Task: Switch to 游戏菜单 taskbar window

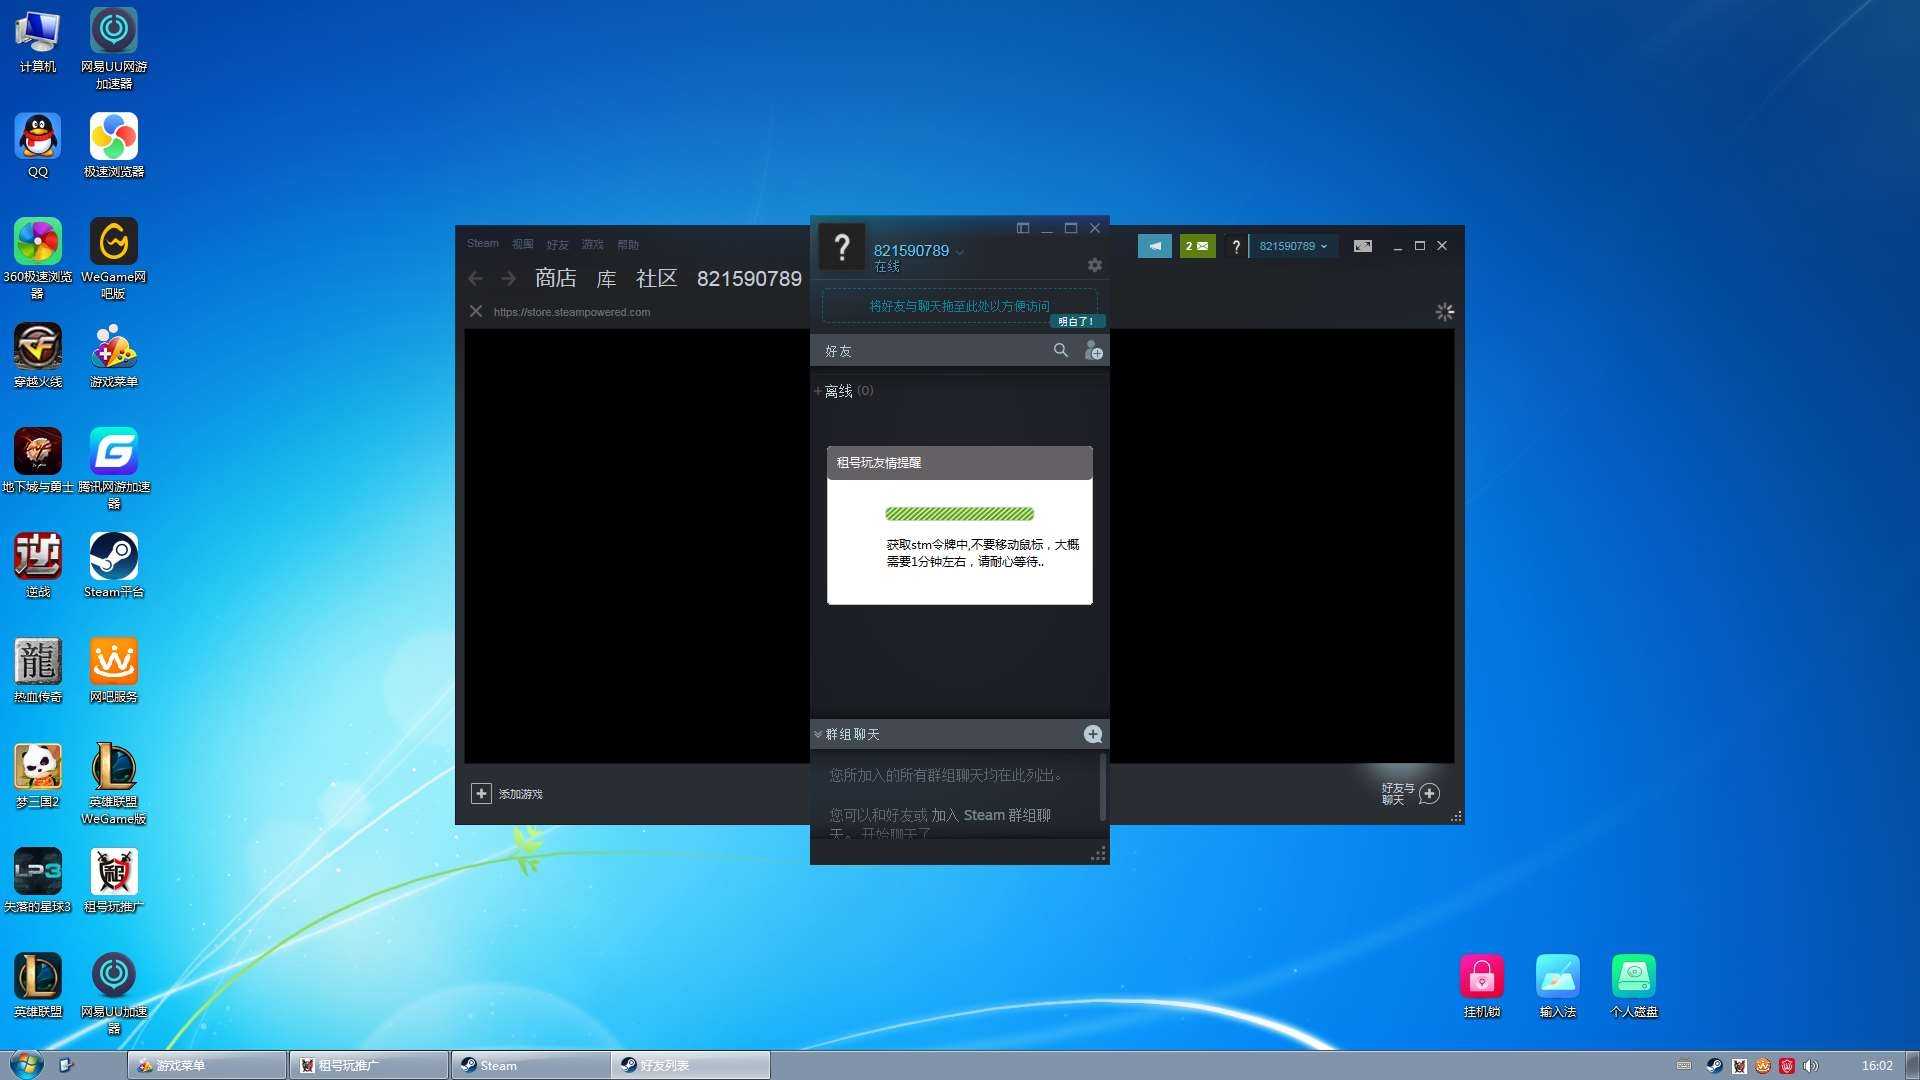Action: point(207,1066)
